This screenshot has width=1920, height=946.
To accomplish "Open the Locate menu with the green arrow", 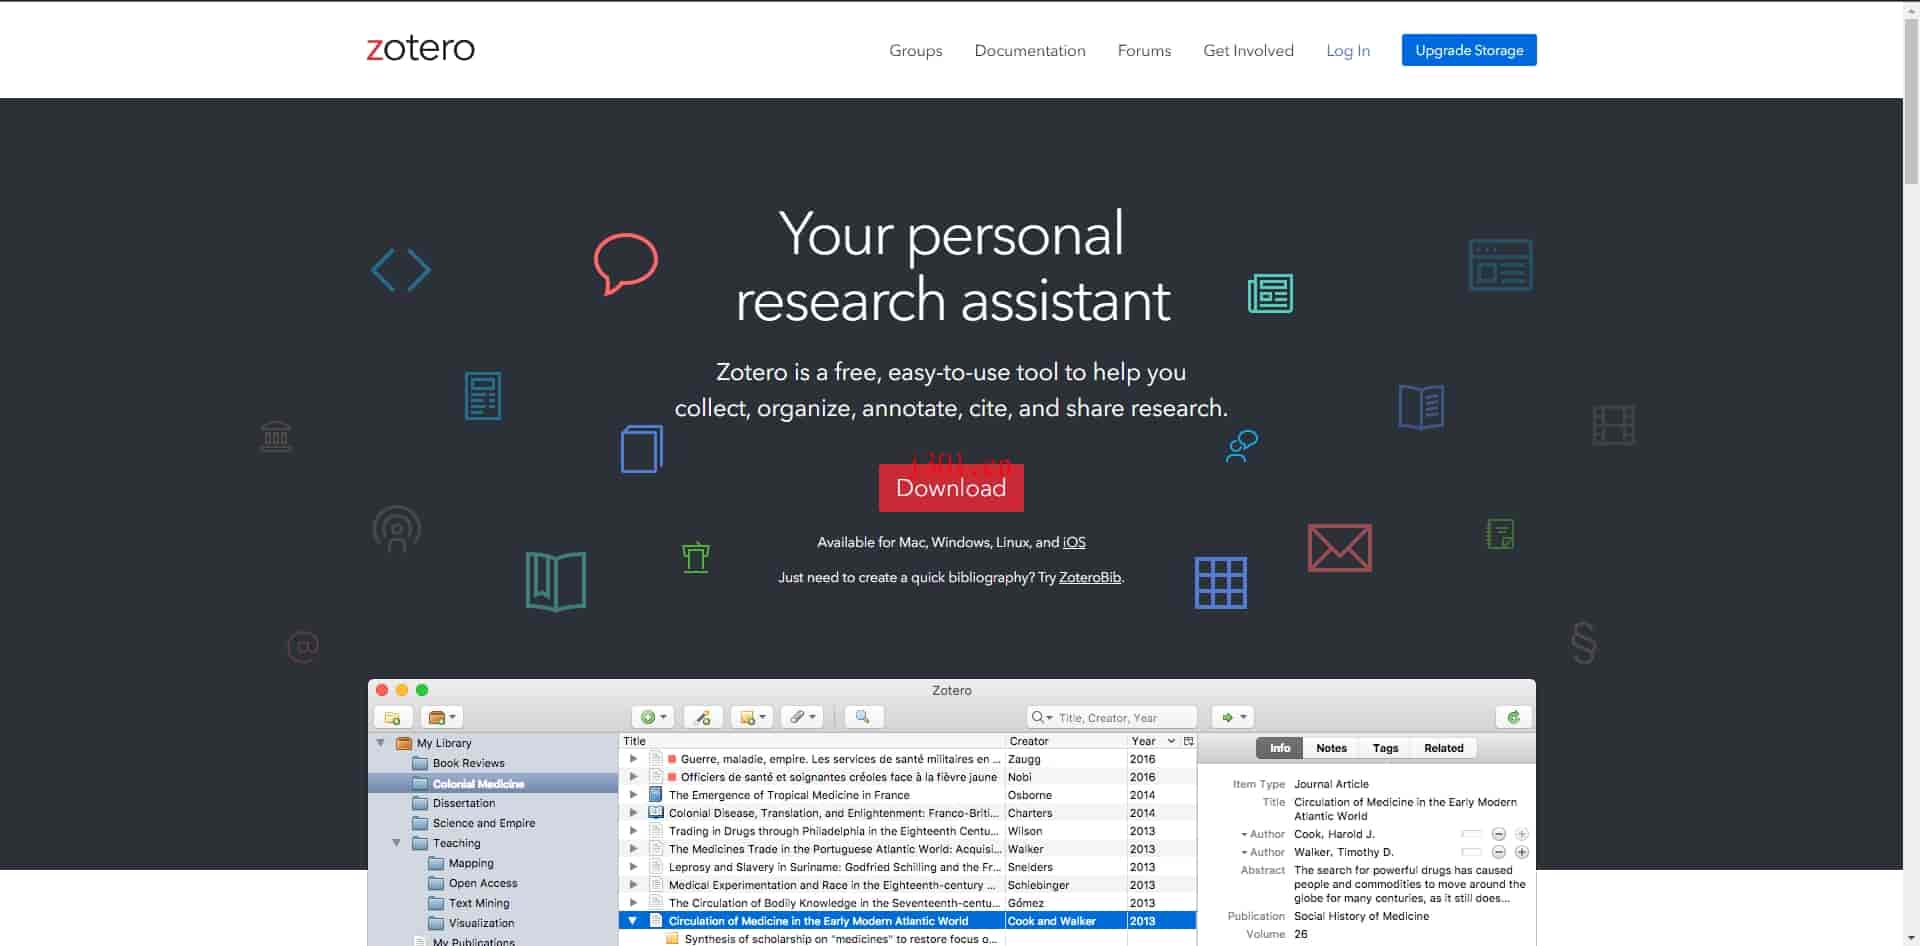I will point(1228,717).
